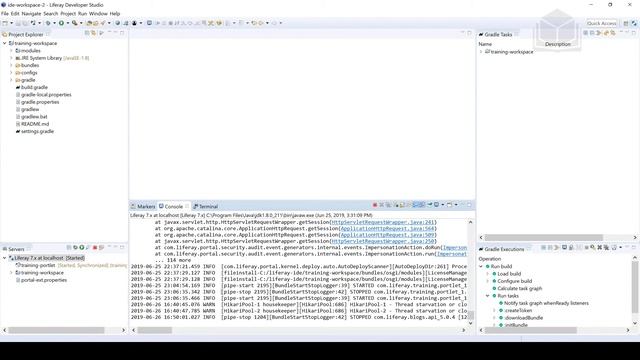Expand the gradle folder in Project Explorer
640x360 pixels.
tap(11, 80)
